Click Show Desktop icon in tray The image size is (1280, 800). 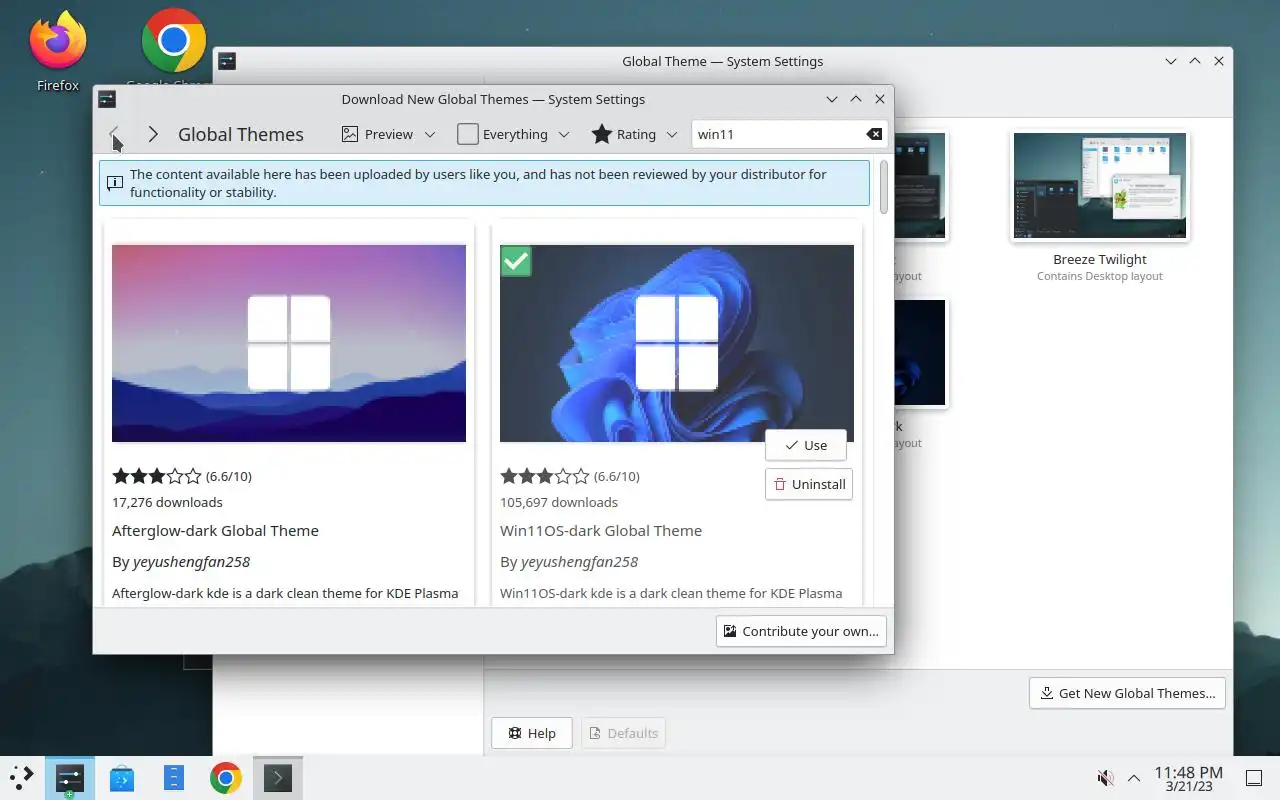1254,778
